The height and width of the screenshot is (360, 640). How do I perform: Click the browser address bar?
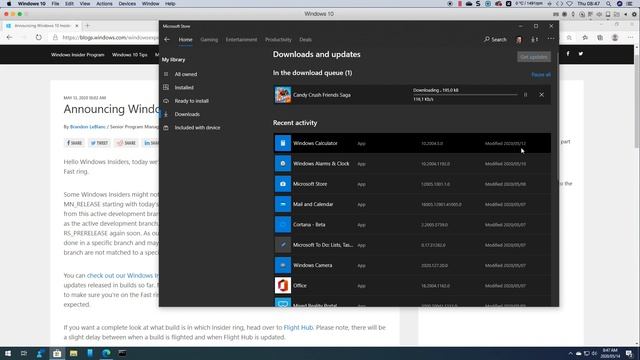point(110,38)
